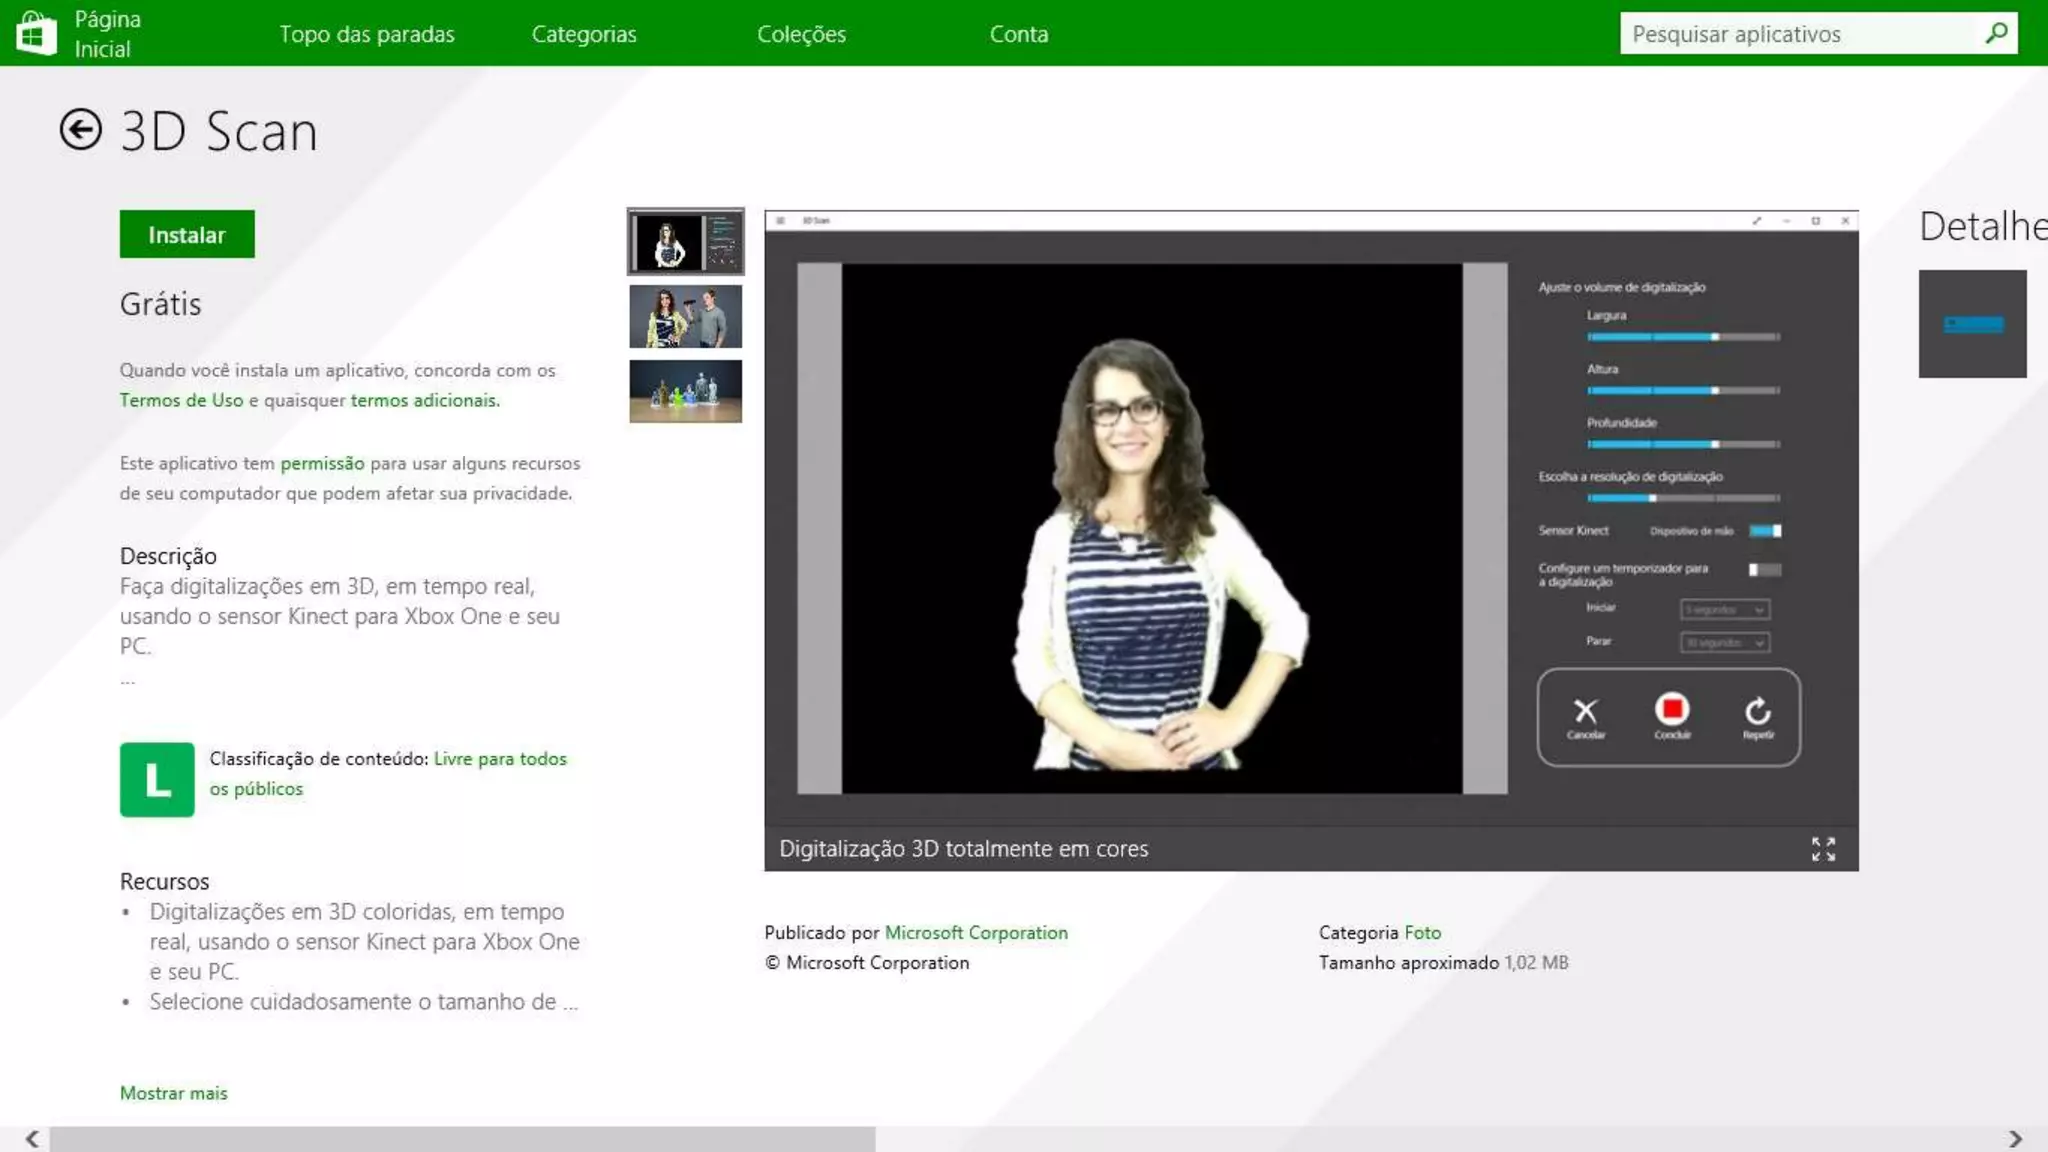Click the L content rating badge
The height and width of the screenshot is (1152, 2048).
157,779
